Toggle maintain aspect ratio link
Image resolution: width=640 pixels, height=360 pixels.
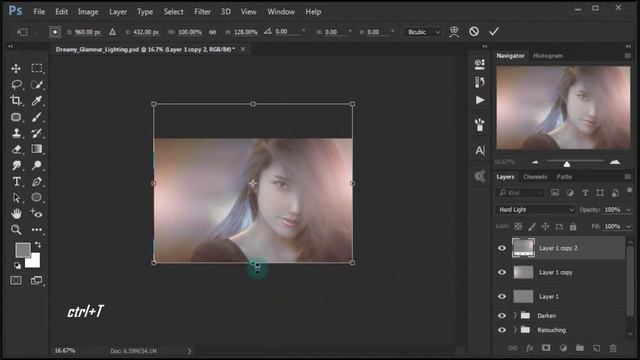coord(213,32)
